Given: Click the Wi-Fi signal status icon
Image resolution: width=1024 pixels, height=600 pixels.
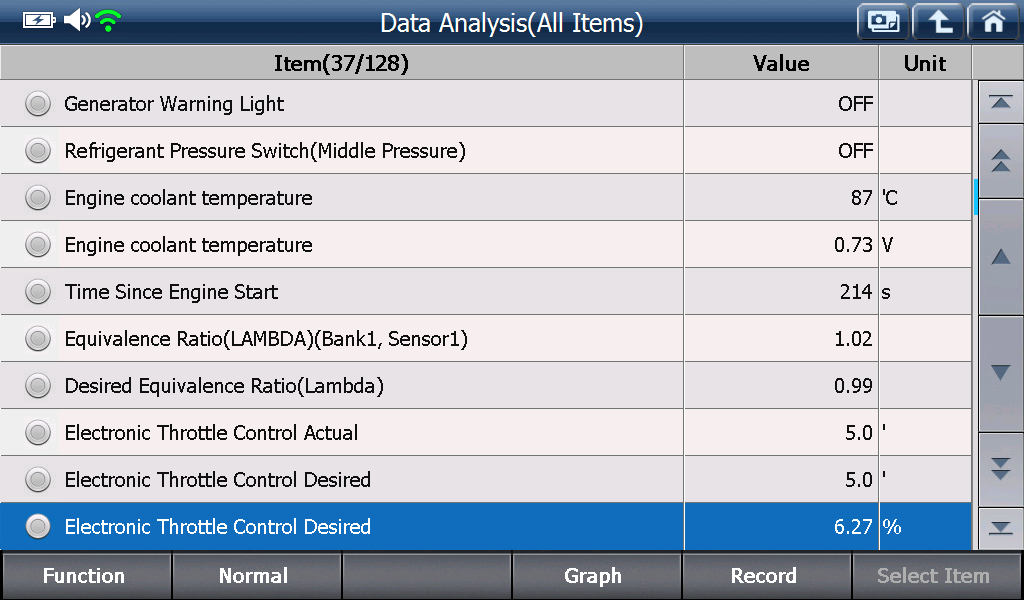Looking at the screenshot, I should 108,21.
